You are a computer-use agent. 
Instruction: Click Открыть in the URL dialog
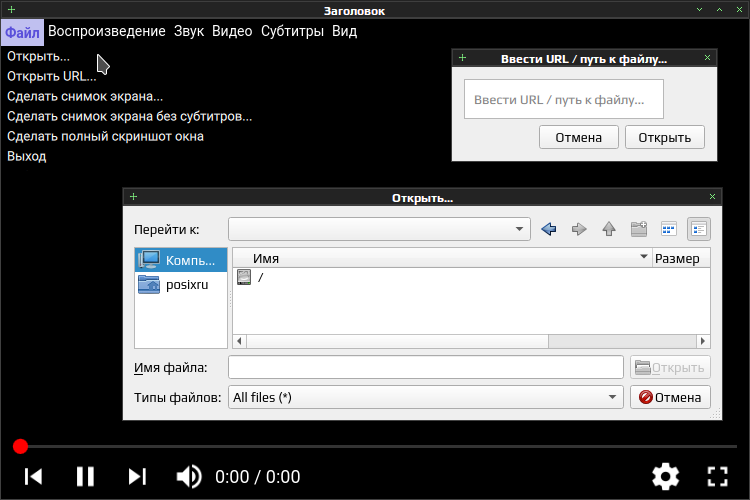pyautogui.click(x=665, y=137)
